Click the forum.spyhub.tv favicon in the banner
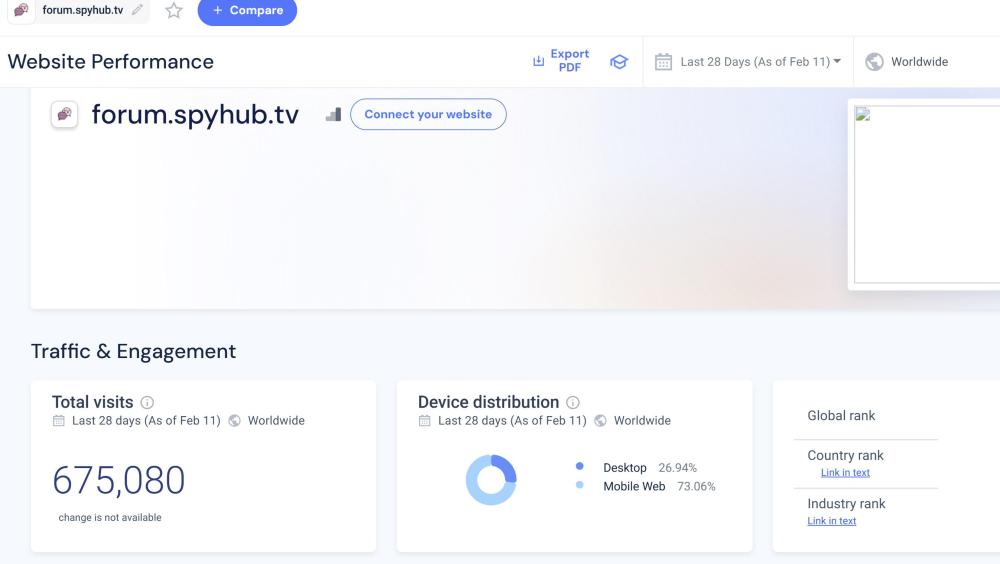Image resolution: width=1000 pixels, height=564 pixels. [x=65, y=115]
